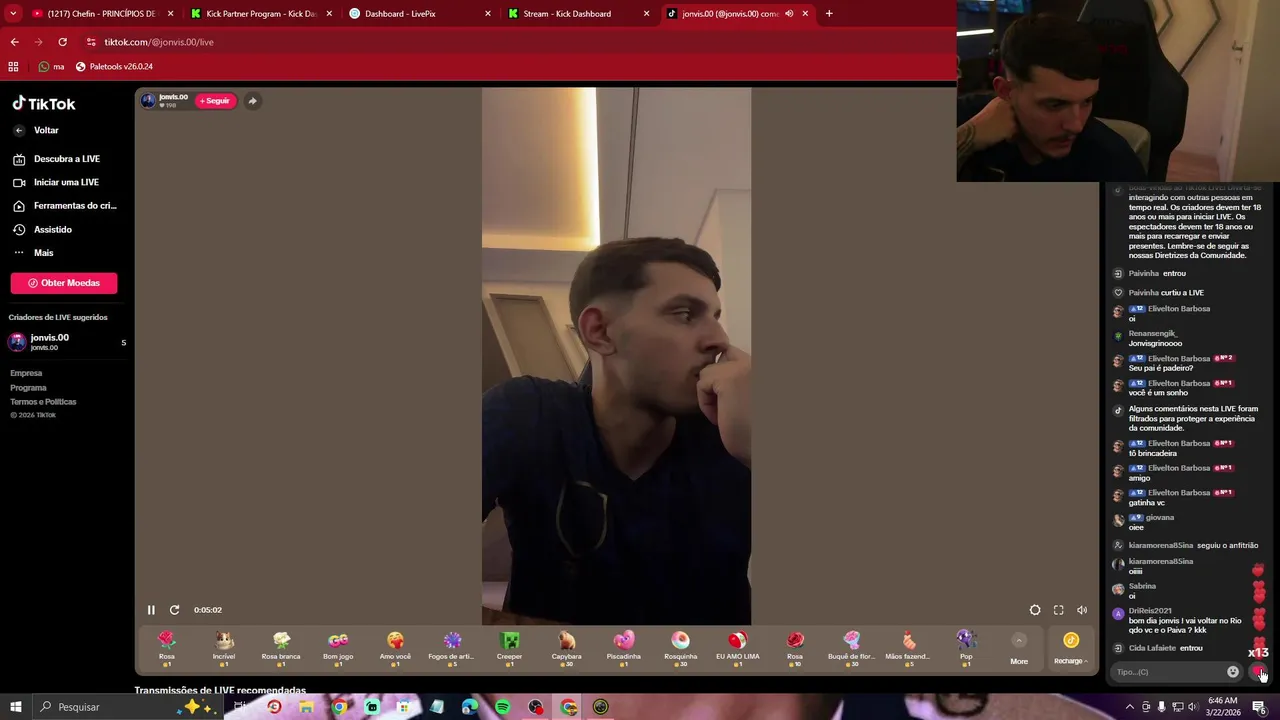Open the tab search dropdown arrow

tap(13, 14)
